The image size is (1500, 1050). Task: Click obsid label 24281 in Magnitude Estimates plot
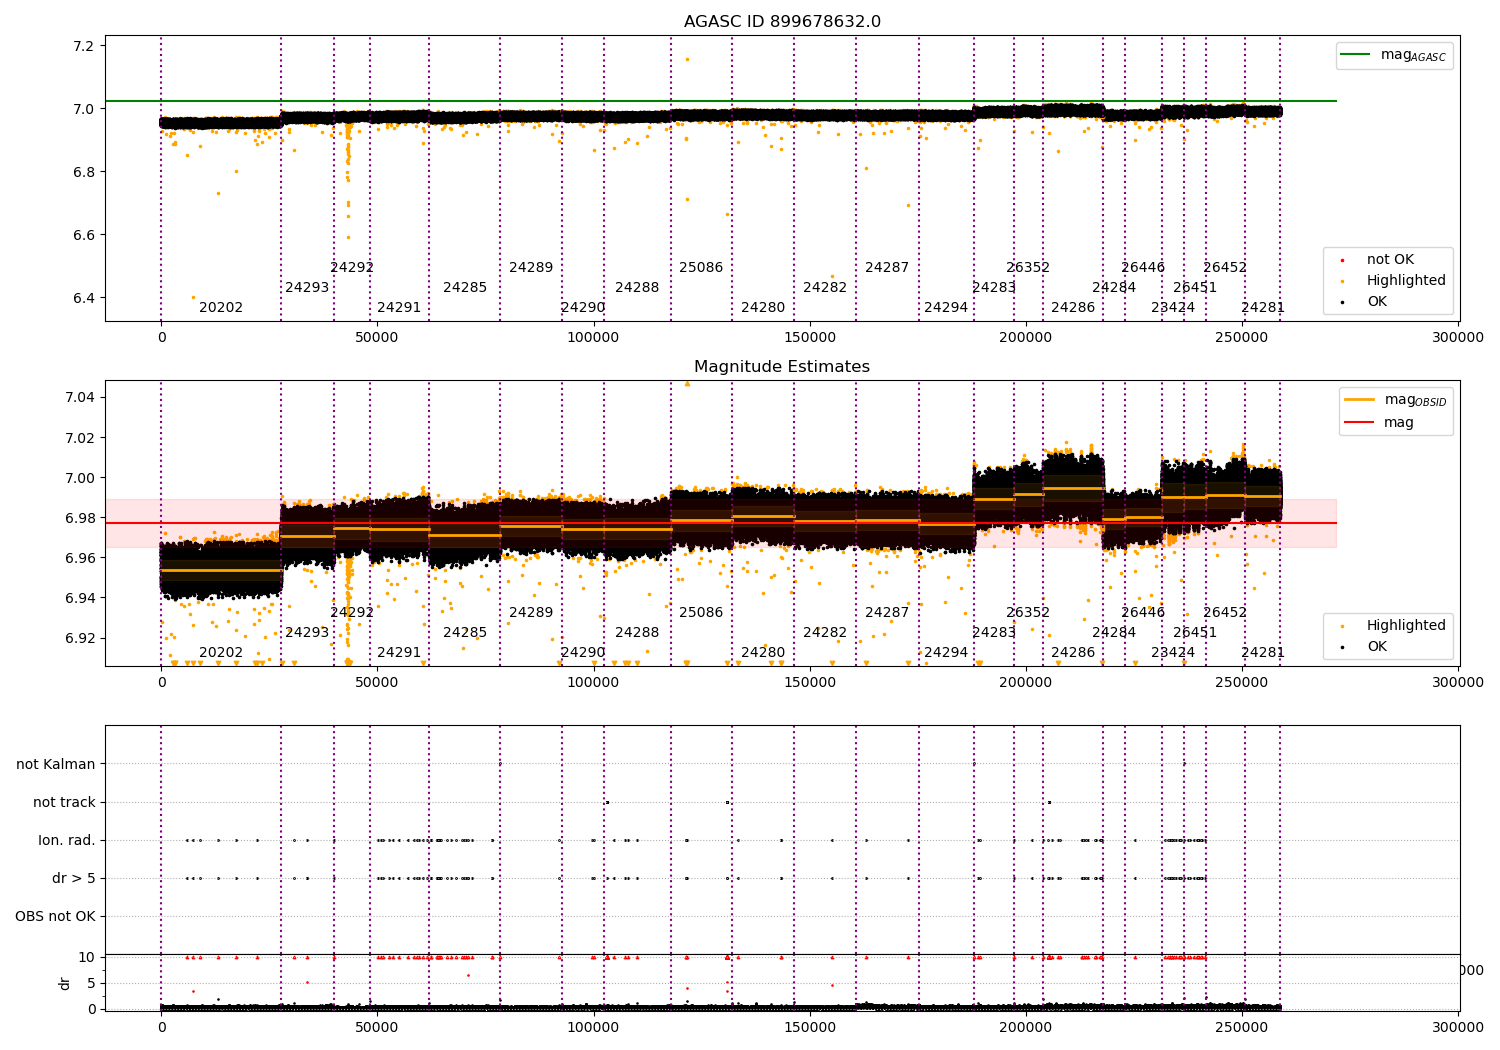1263,652
